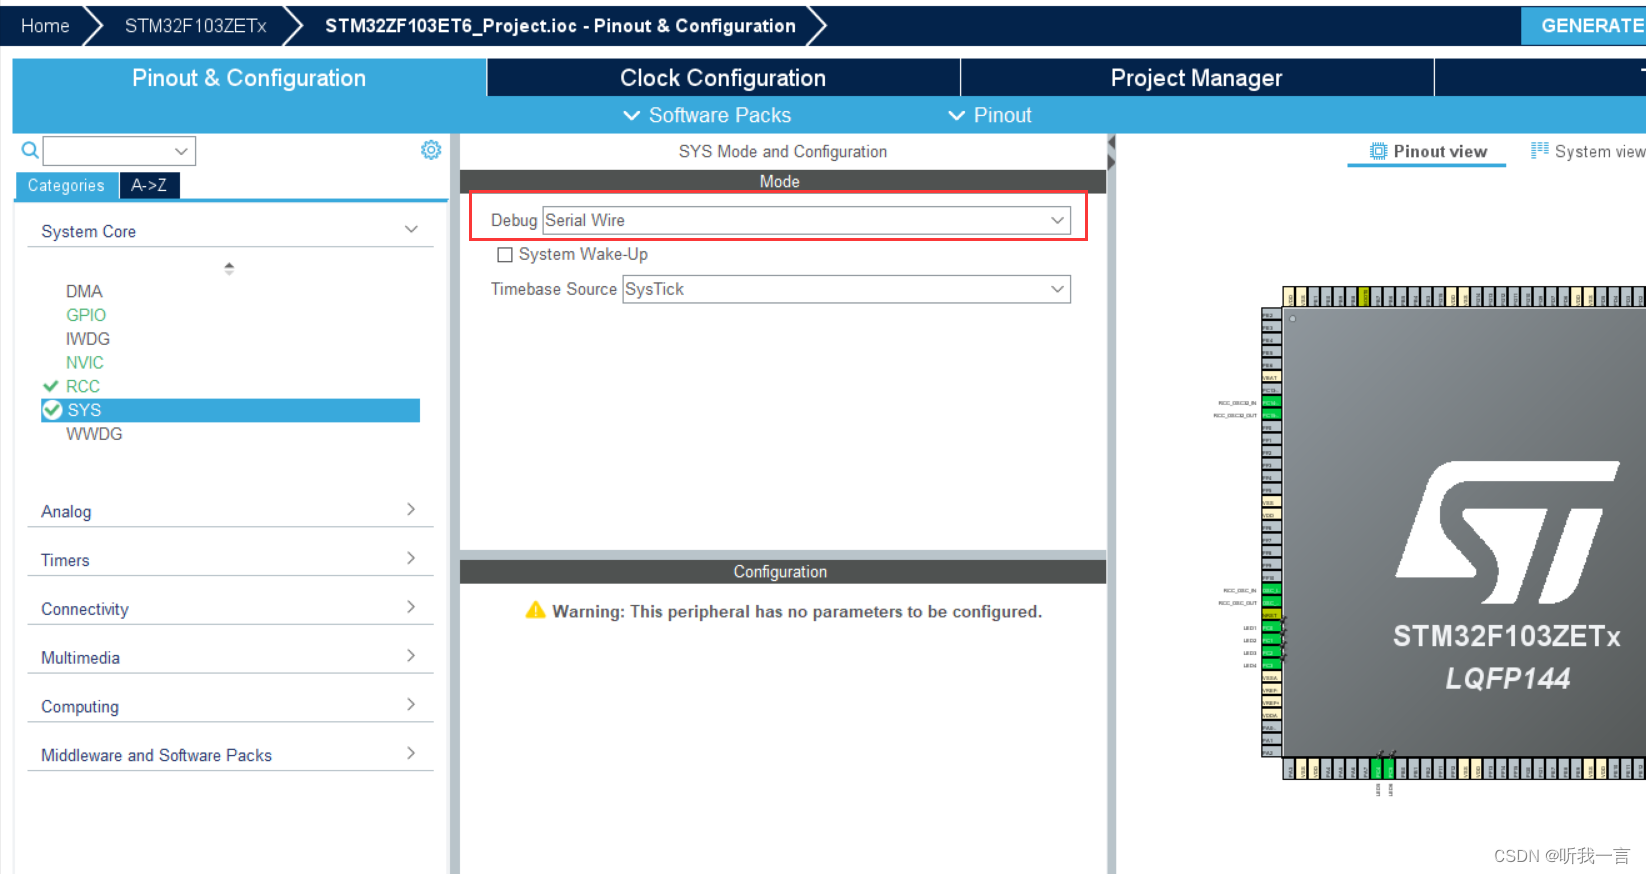
Task: Expand the Computing category
Action: [230, 706]
